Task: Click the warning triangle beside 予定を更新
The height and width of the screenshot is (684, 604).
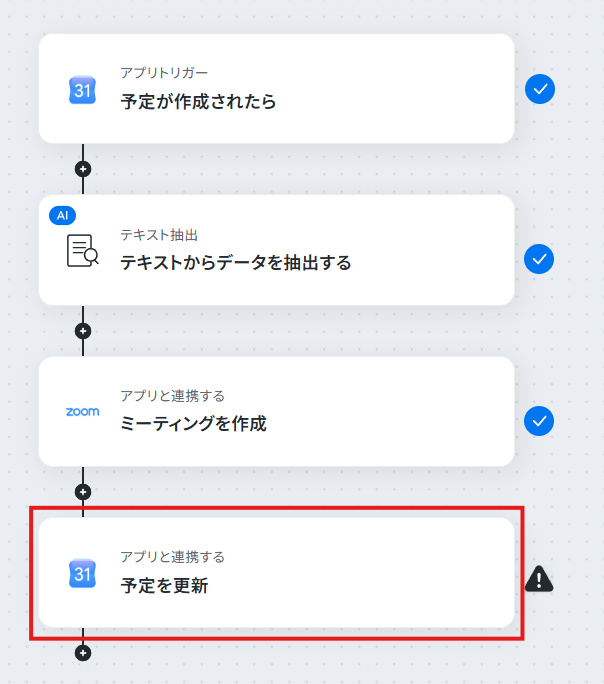Action: 539,579
